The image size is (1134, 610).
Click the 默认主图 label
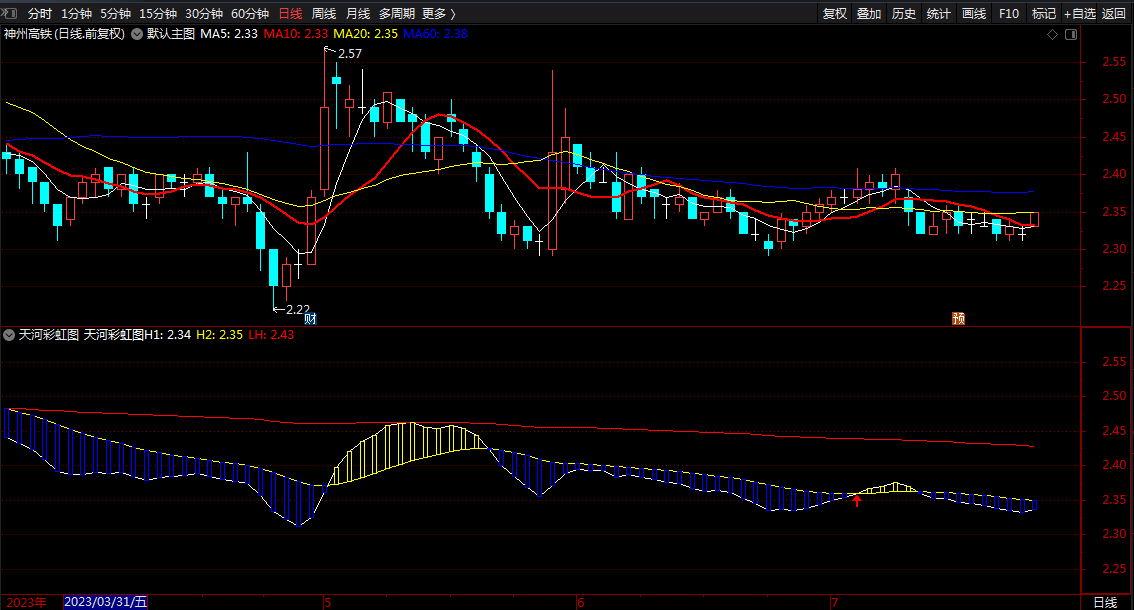pyautogui.click(x=171, y=34)
